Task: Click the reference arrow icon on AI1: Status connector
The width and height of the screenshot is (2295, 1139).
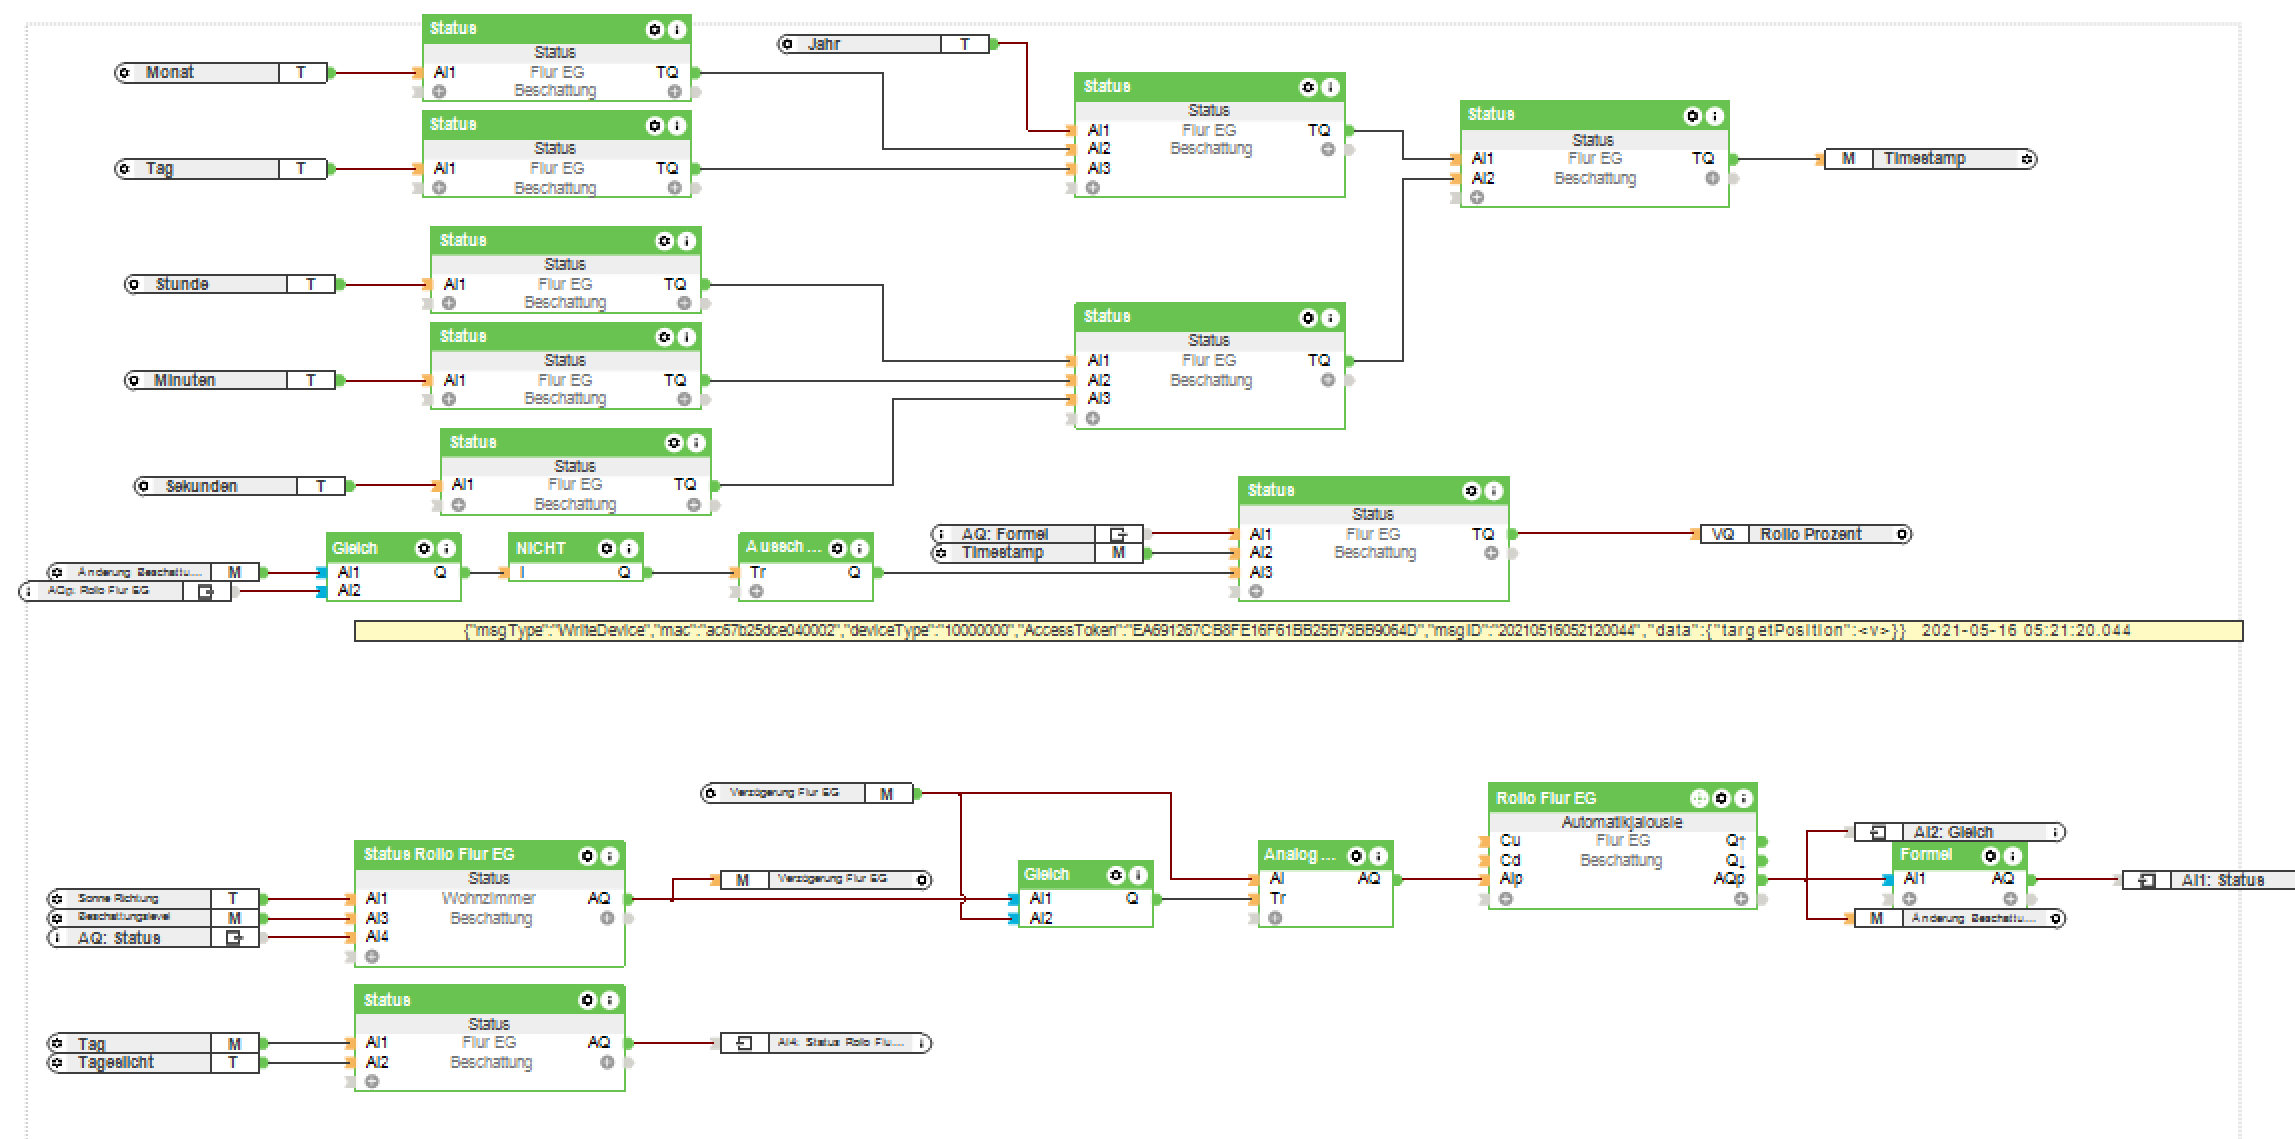Action: coord(2147,881)
